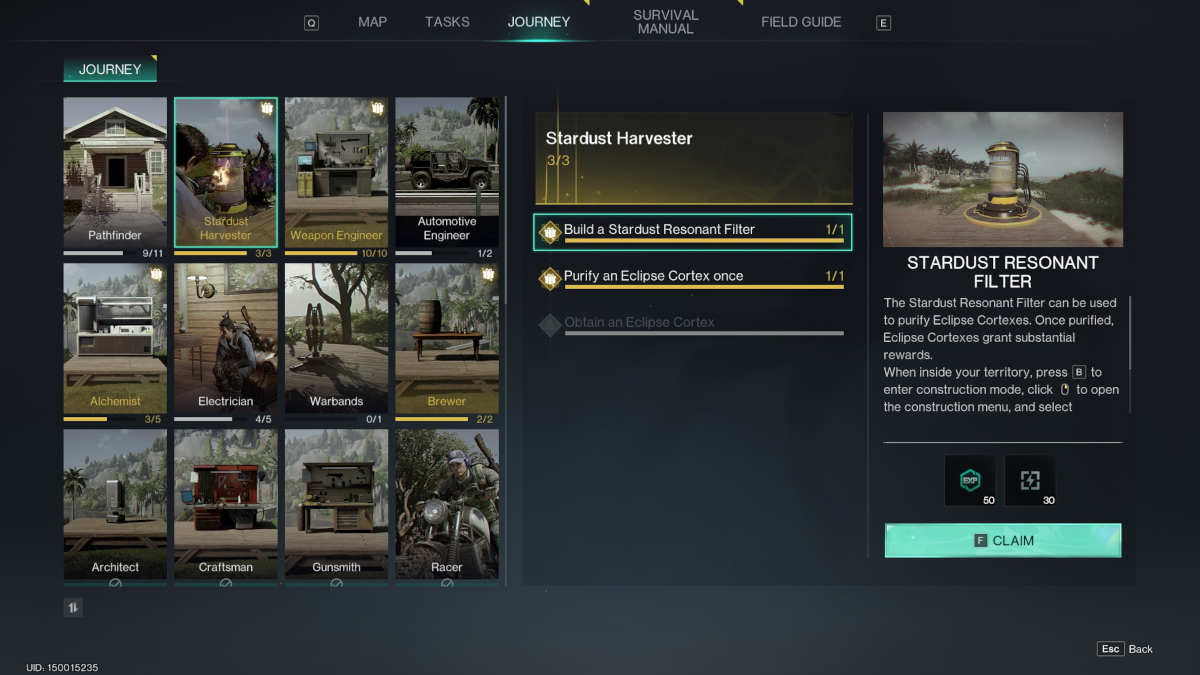Select the JOURNEY sub-tab above the cards

tap(110, 69)
